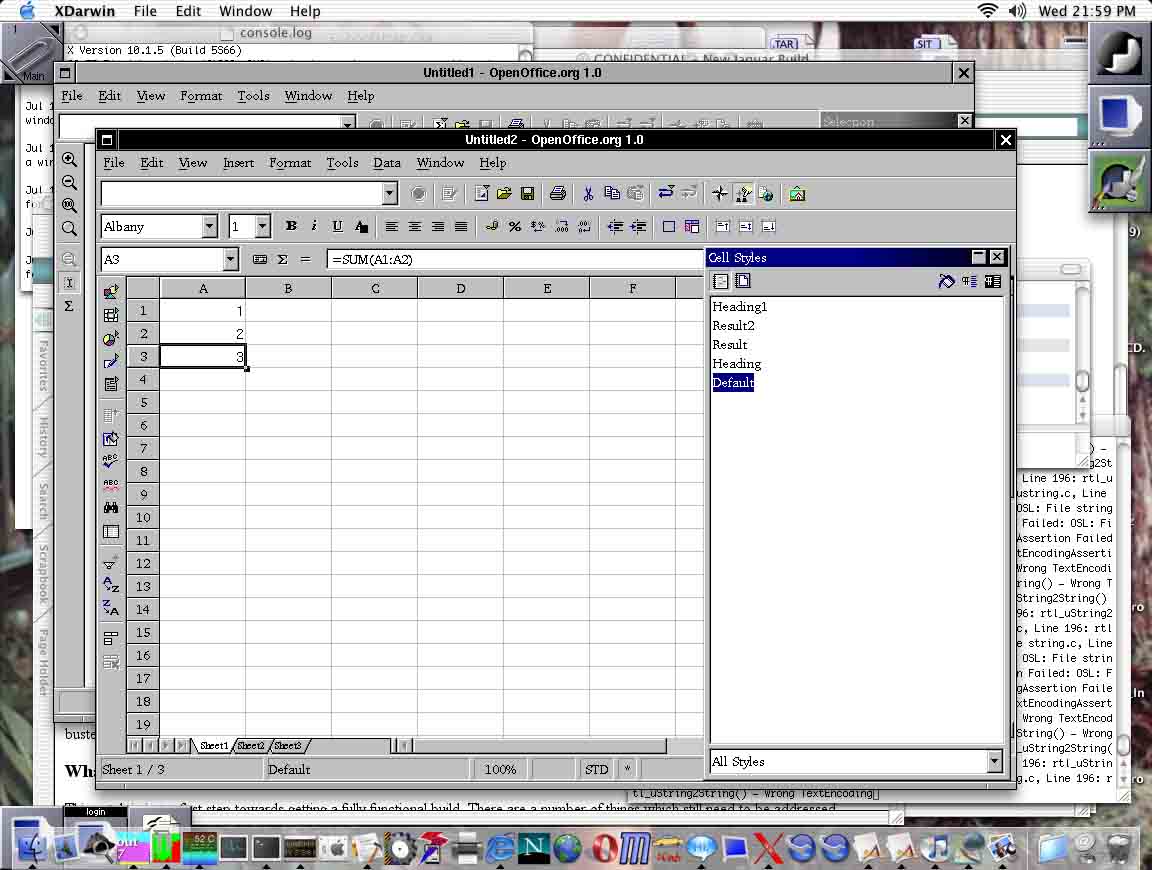Open the Tools menu in Untitled1 window
The width and height of the screenshot is (1152, 870).
253,96
